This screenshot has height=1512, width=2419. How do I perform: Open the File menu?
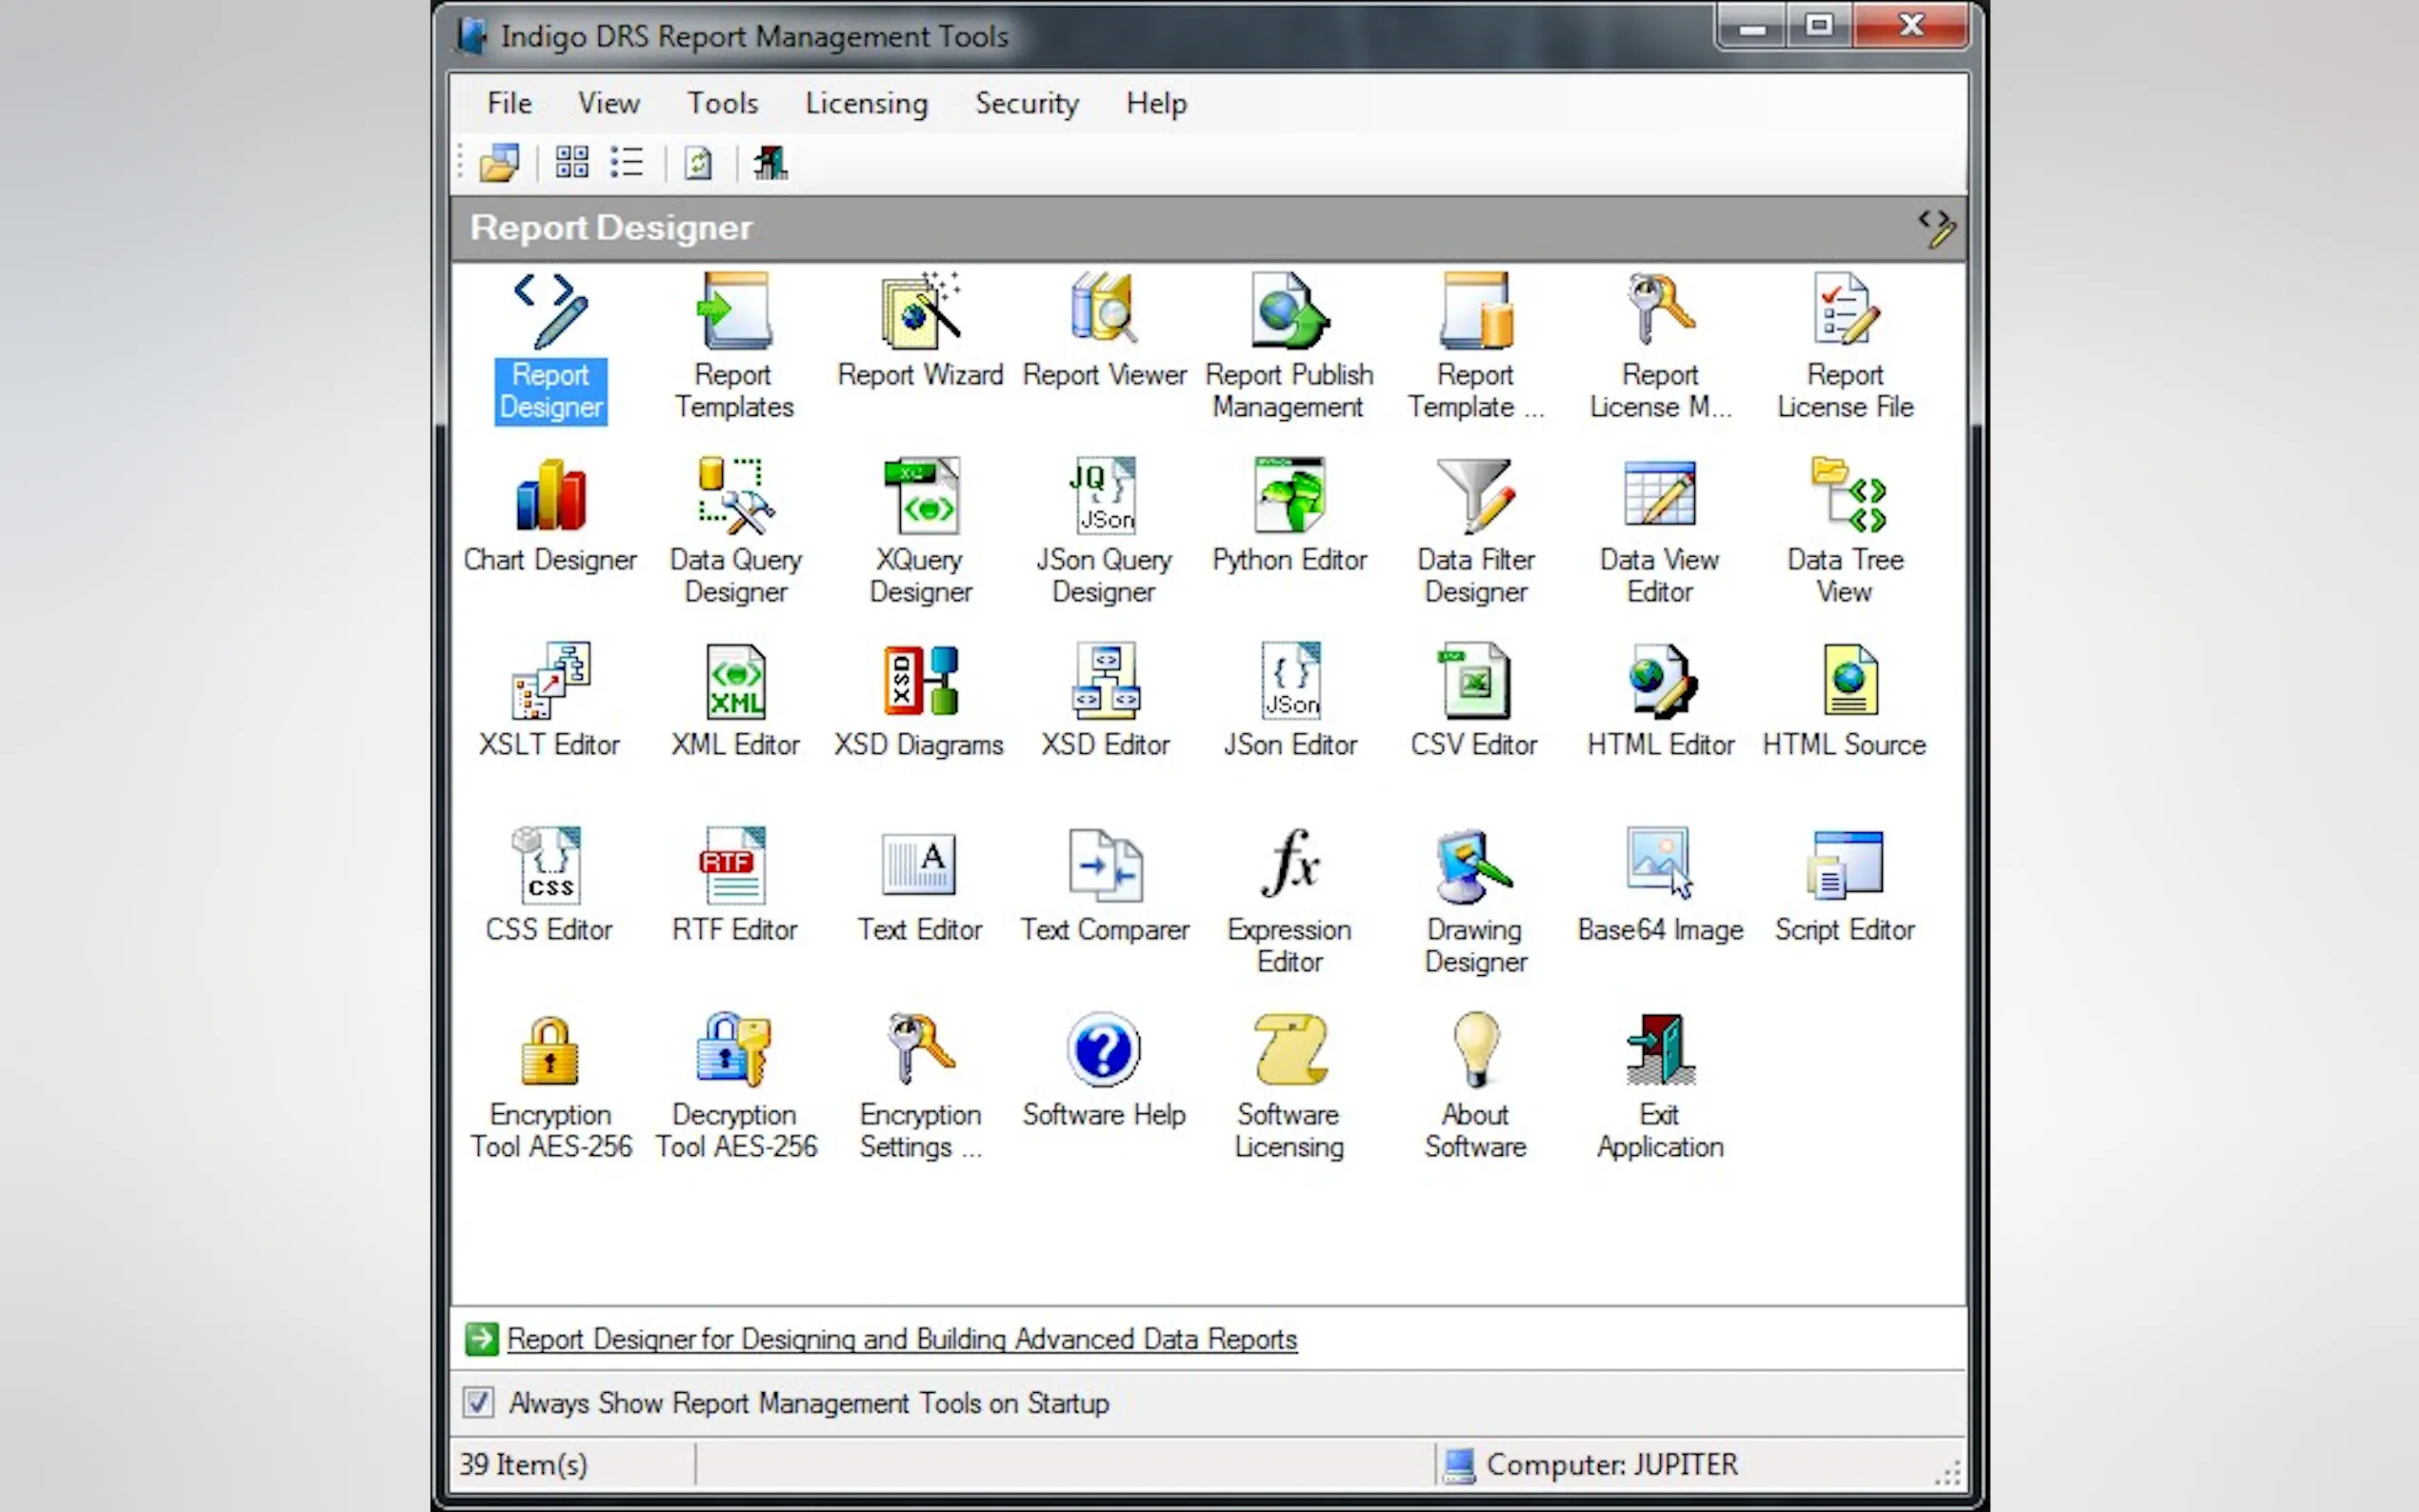[x=509, y=103]
